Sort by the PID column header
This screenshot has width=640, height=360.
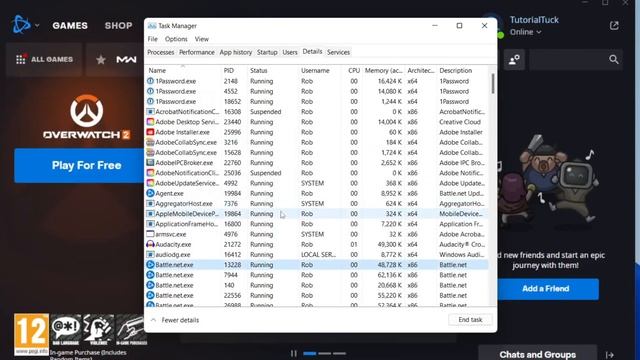235,71
